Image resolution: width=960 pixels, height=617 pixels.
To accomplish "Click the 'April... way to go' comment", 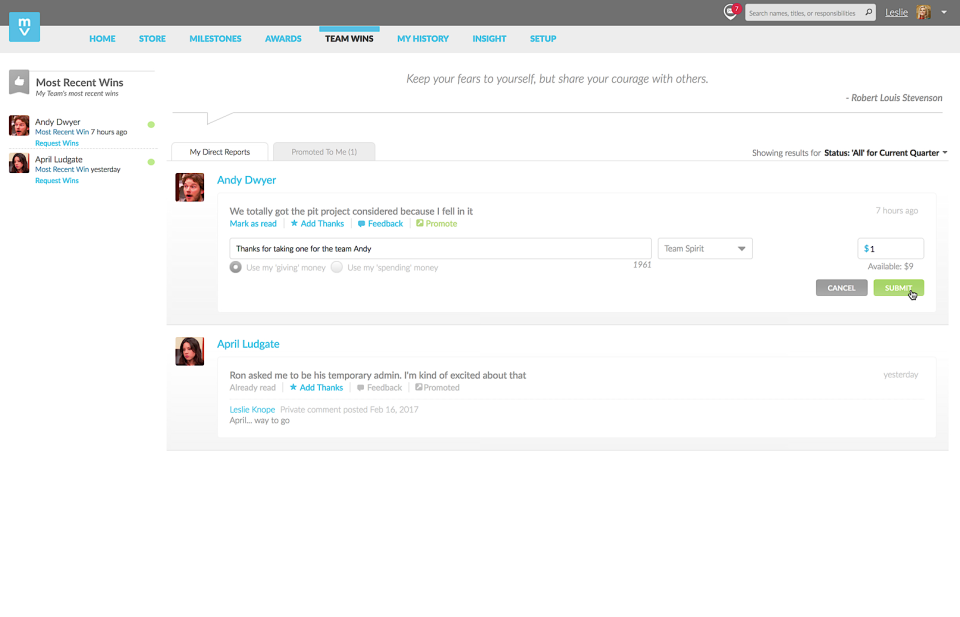I will point(260,421).
